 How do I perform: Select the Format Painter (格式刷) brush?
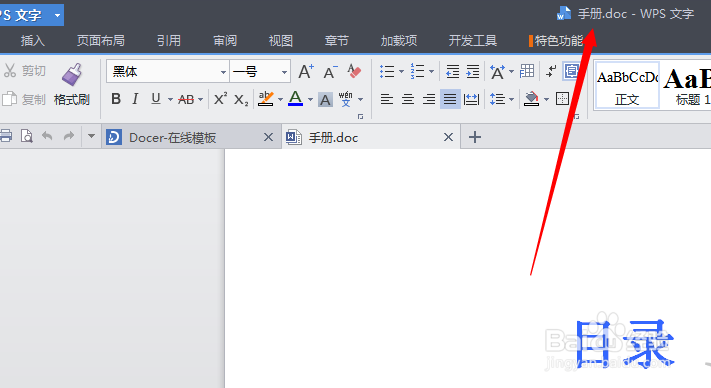coord(72,84)
